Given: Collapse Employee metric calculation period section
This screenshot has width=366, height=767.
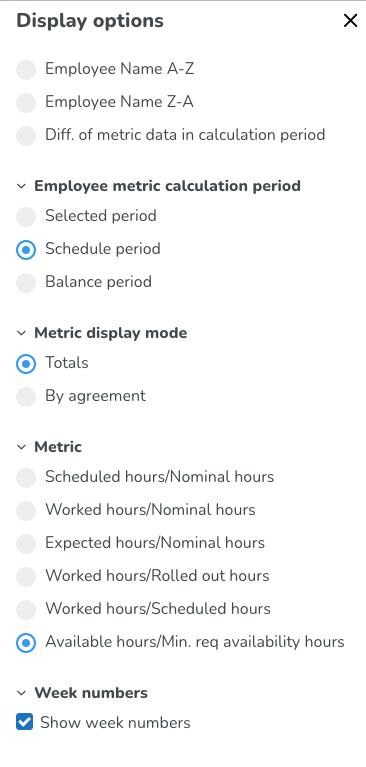Looking at the screenshot, I should [21, 186].
